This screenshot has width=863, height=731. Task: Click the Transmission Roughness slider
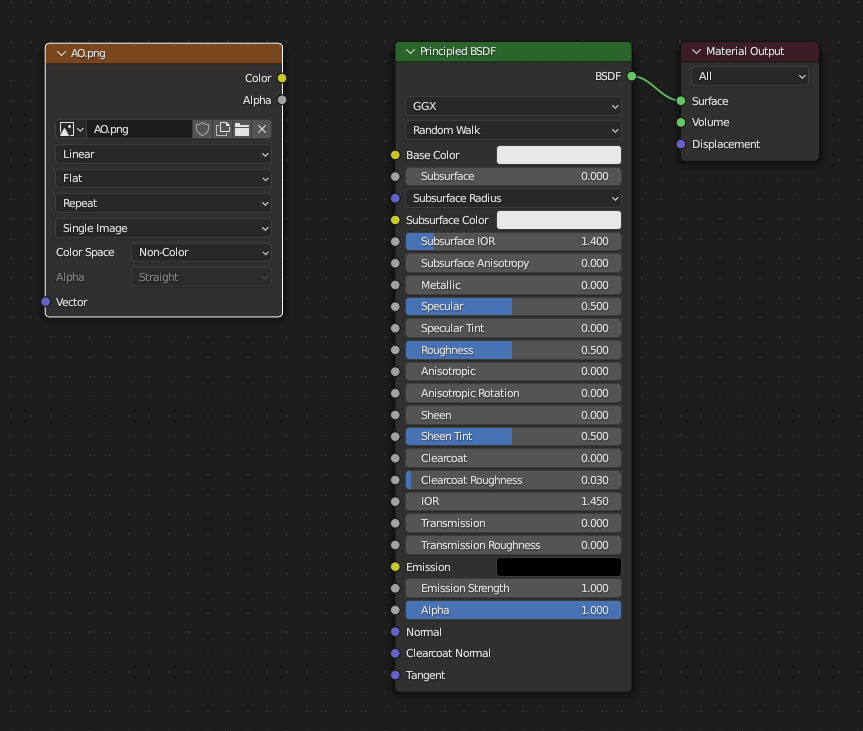point(514,545)
